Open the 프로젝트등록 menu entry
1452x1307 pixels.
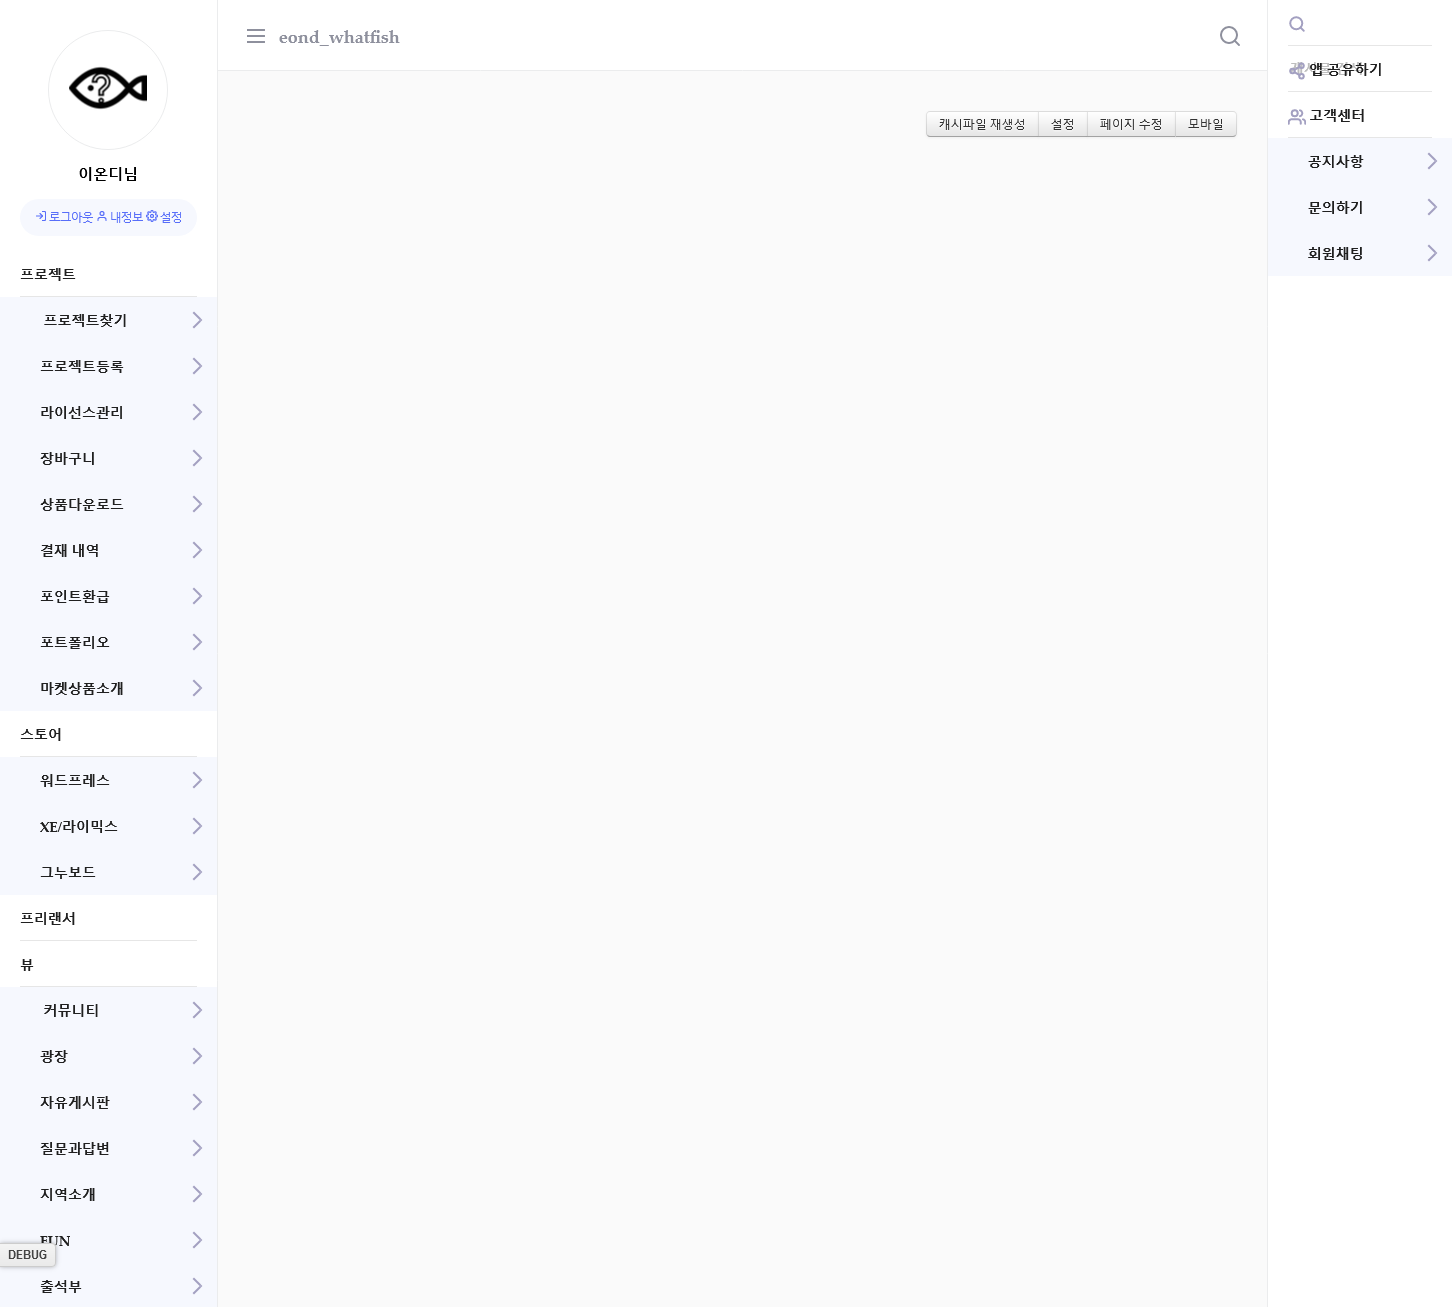(82, 366)
